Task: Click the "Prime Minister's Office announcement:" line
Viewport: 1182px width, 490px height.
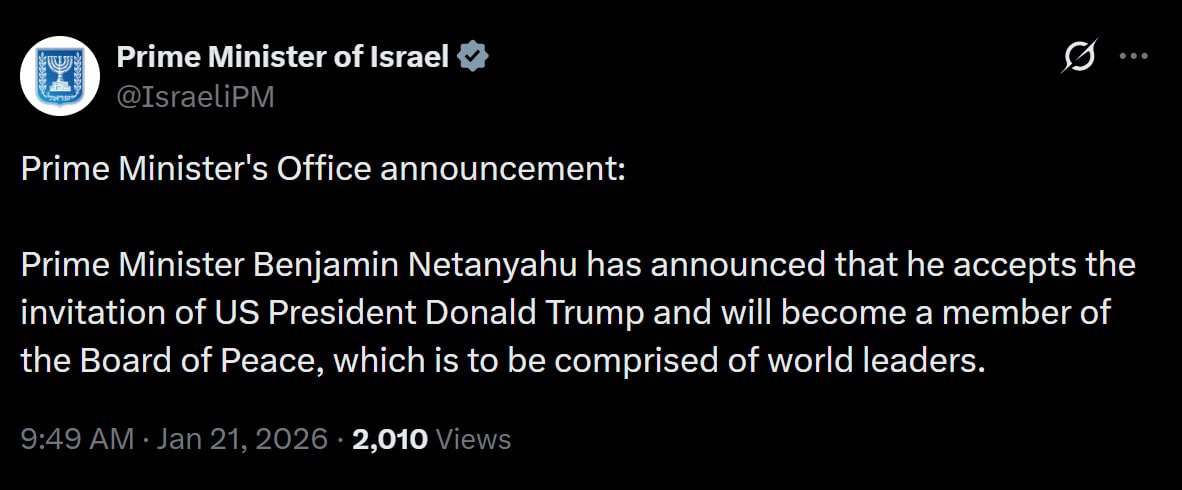Action: pos(322,169)
